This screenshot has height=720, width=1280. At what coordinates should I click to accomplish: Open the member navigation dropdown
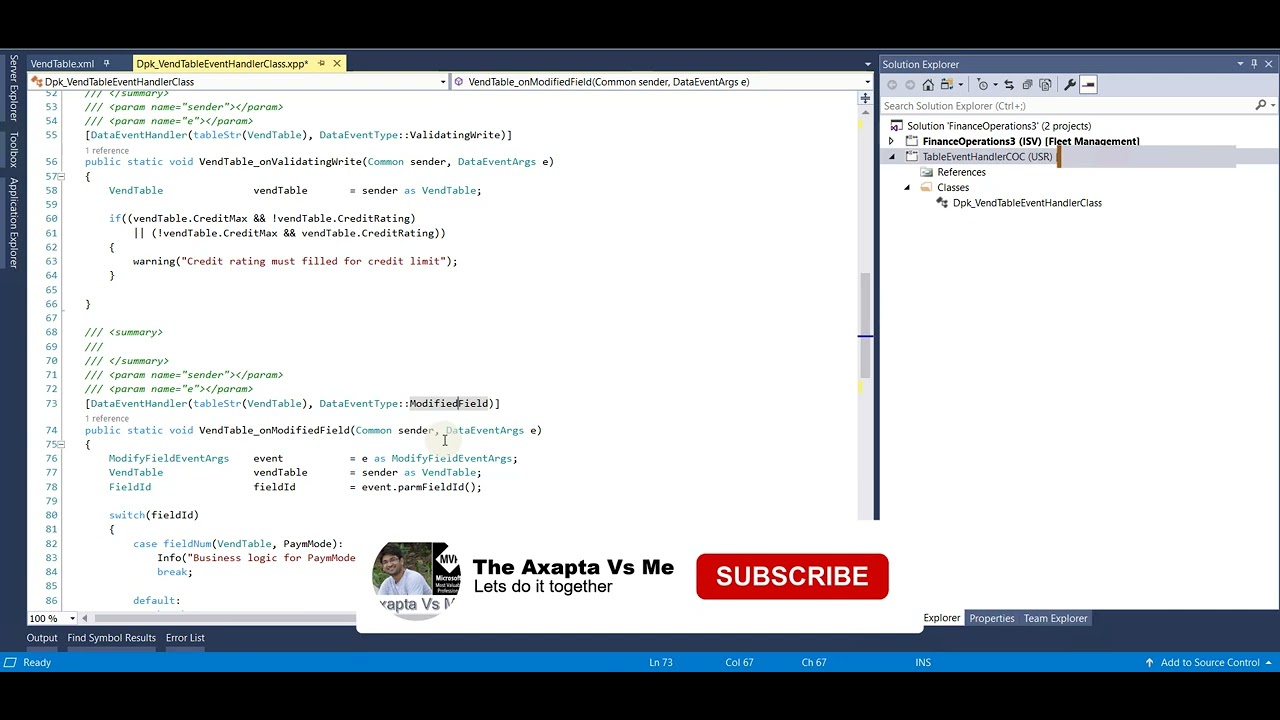(867, 82)
